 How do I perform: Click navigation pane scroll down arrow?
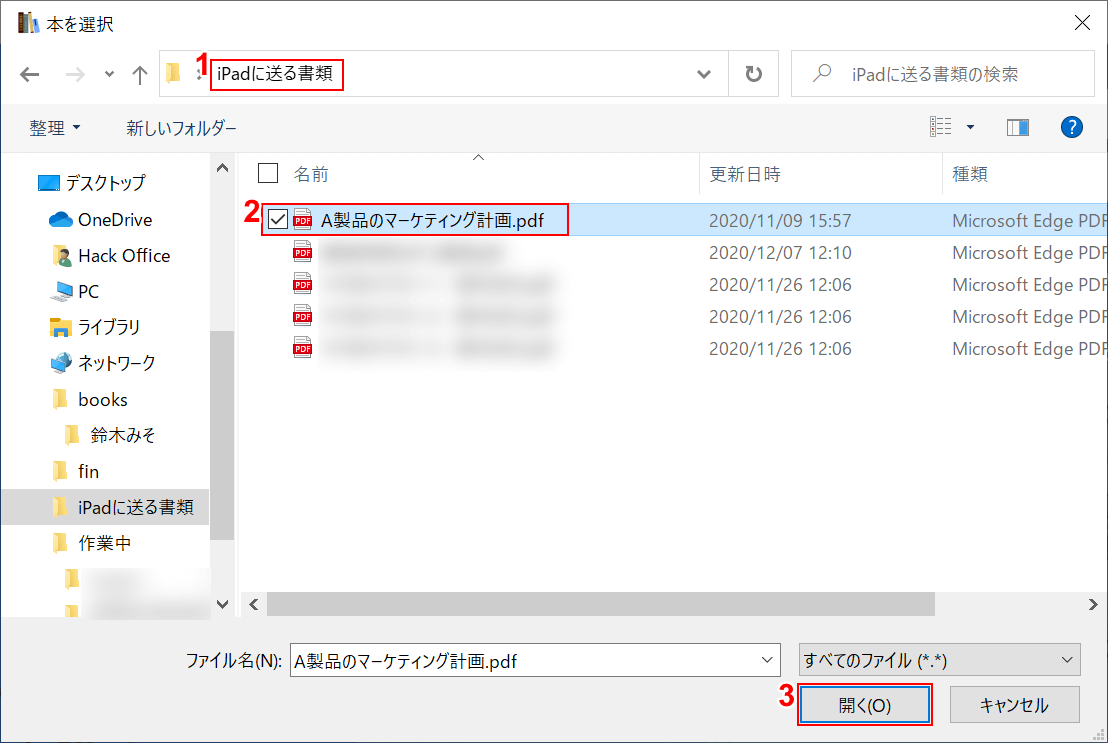click(223, 604)
